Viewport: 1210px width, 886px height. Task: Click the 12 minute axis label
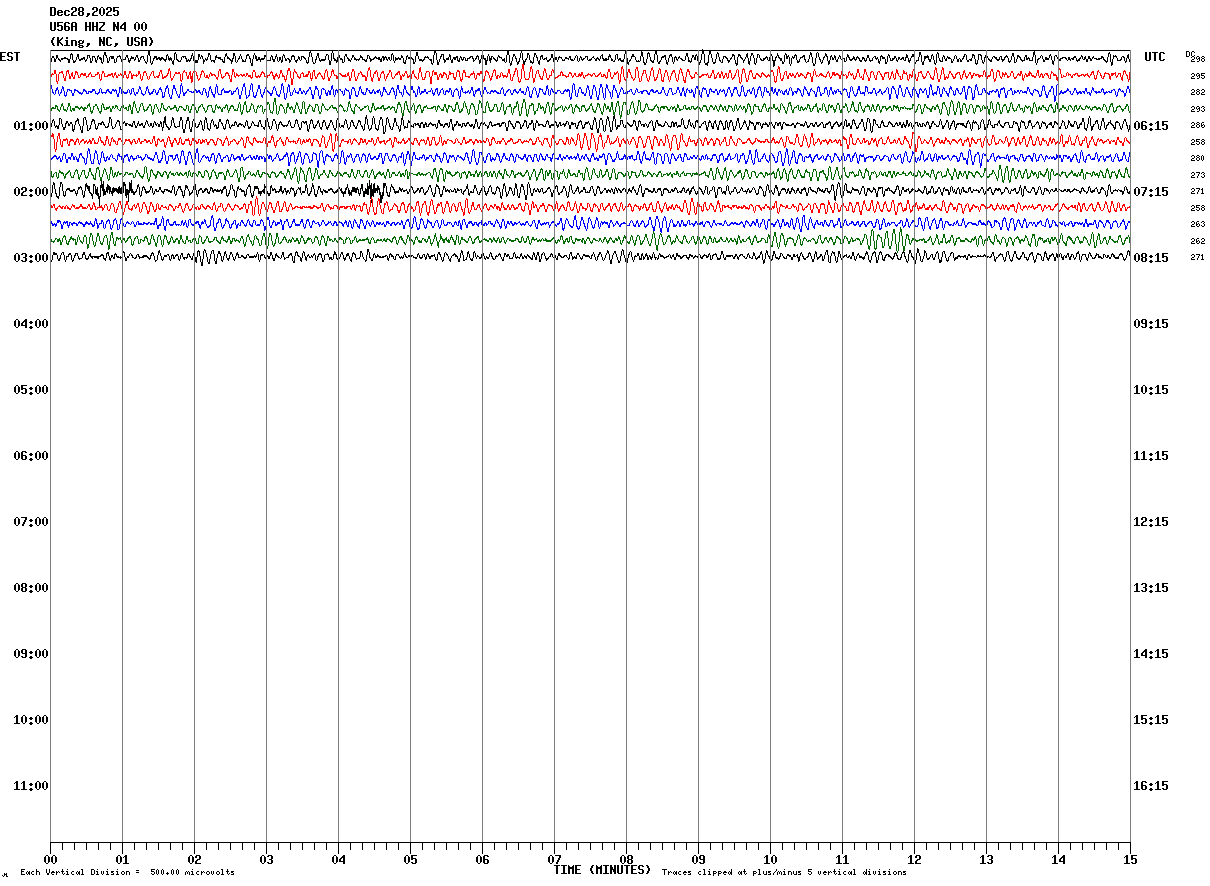(914, 859)
